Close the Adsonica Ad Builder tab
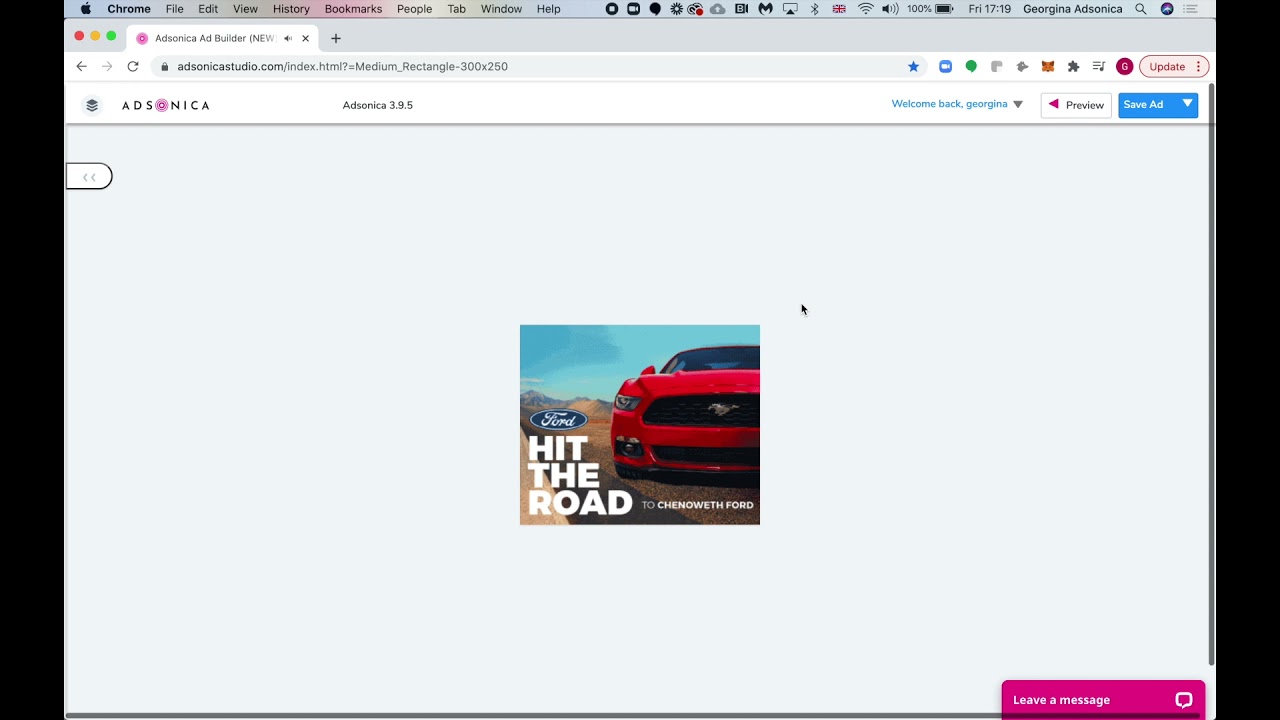Screen dimensions: 1280x720 click(306, 38)
